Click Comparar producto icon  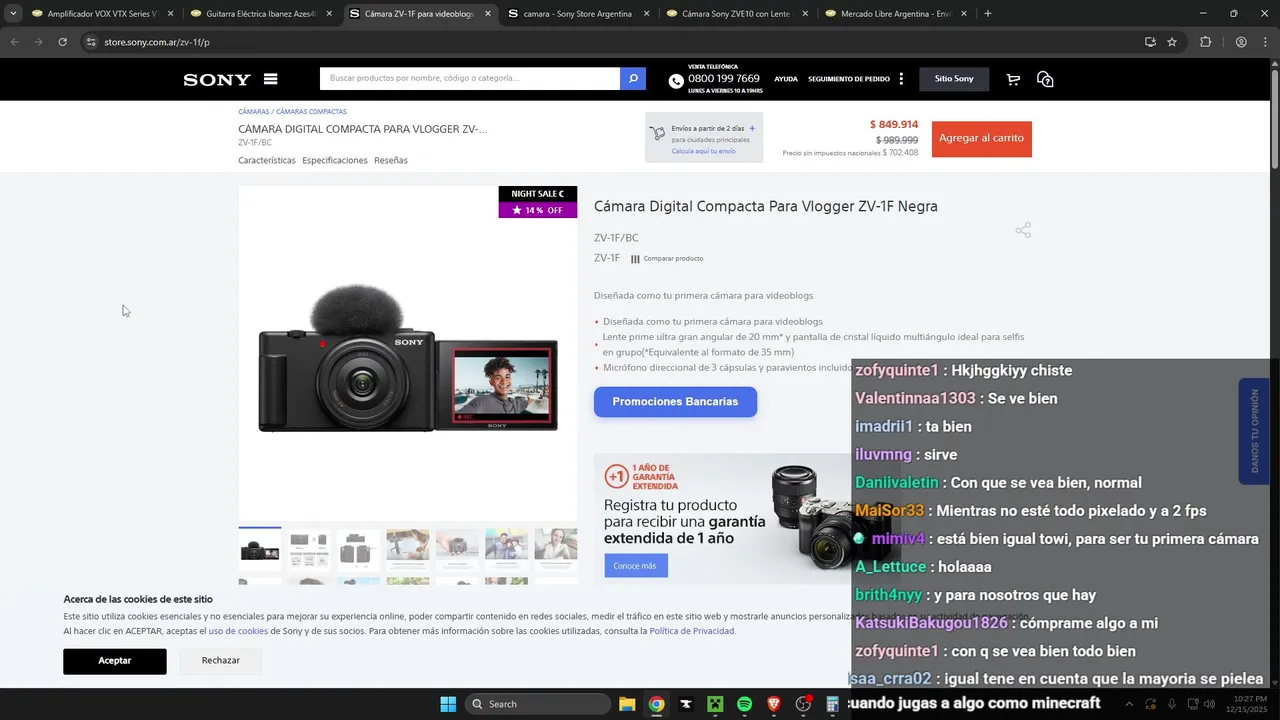(x=635, y=259)
